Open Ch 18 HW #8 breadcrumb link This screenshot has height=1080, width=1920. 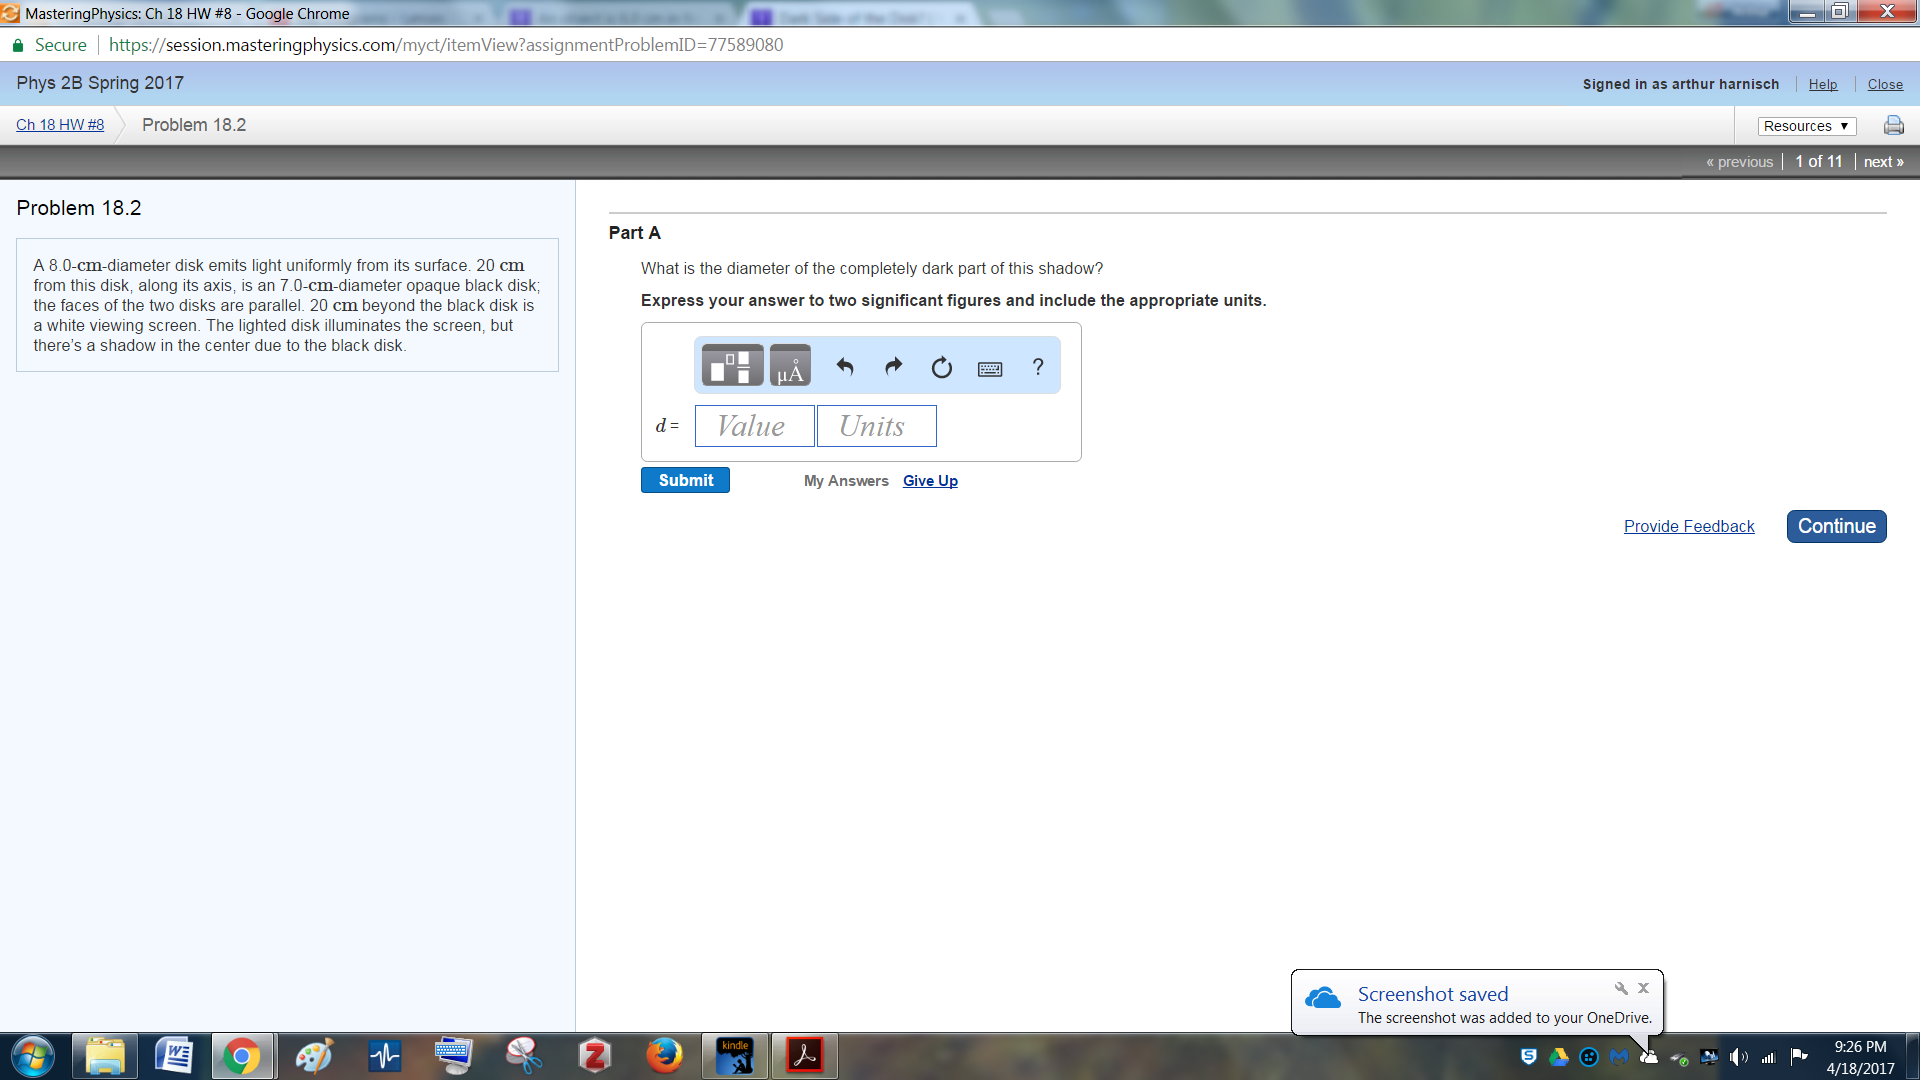pyautogui.click(x=60, y=125)
